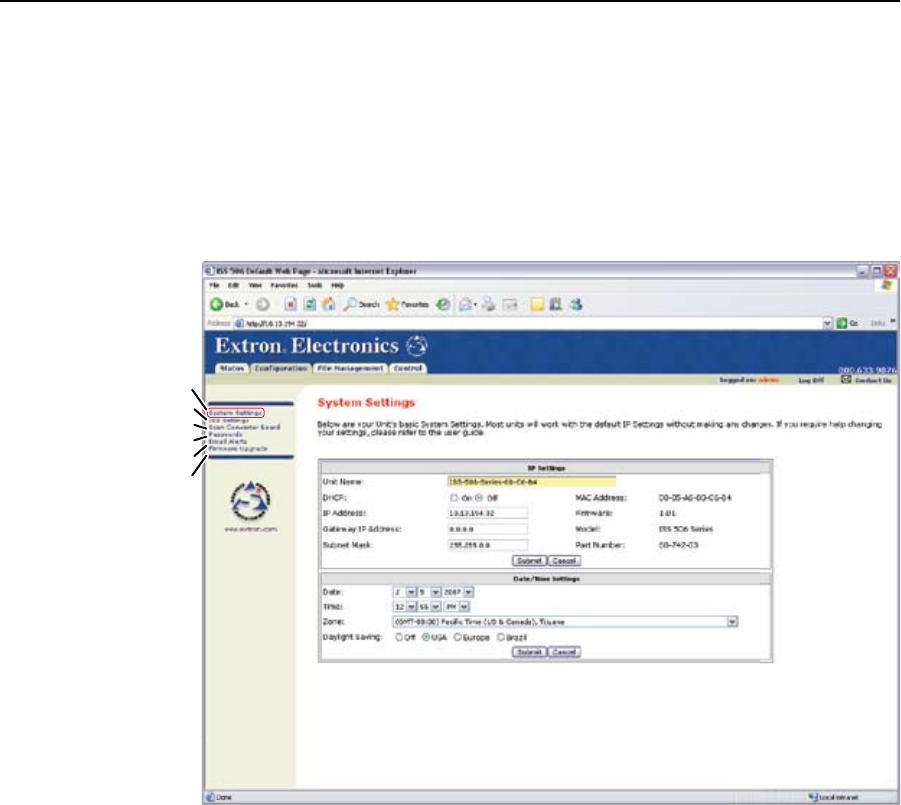The height and width of the screenshot is (805, 901).
Task: Refresh the page using the Refresh icon
Action: click(x=310, y=305)
